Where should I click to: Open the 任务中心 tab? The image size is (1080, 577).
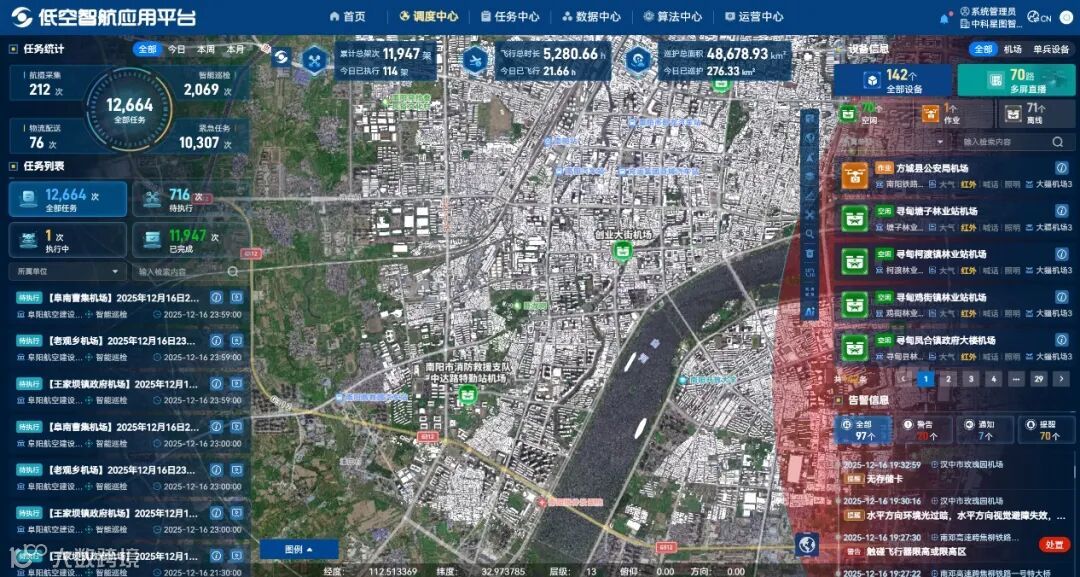tap(510, 17)
